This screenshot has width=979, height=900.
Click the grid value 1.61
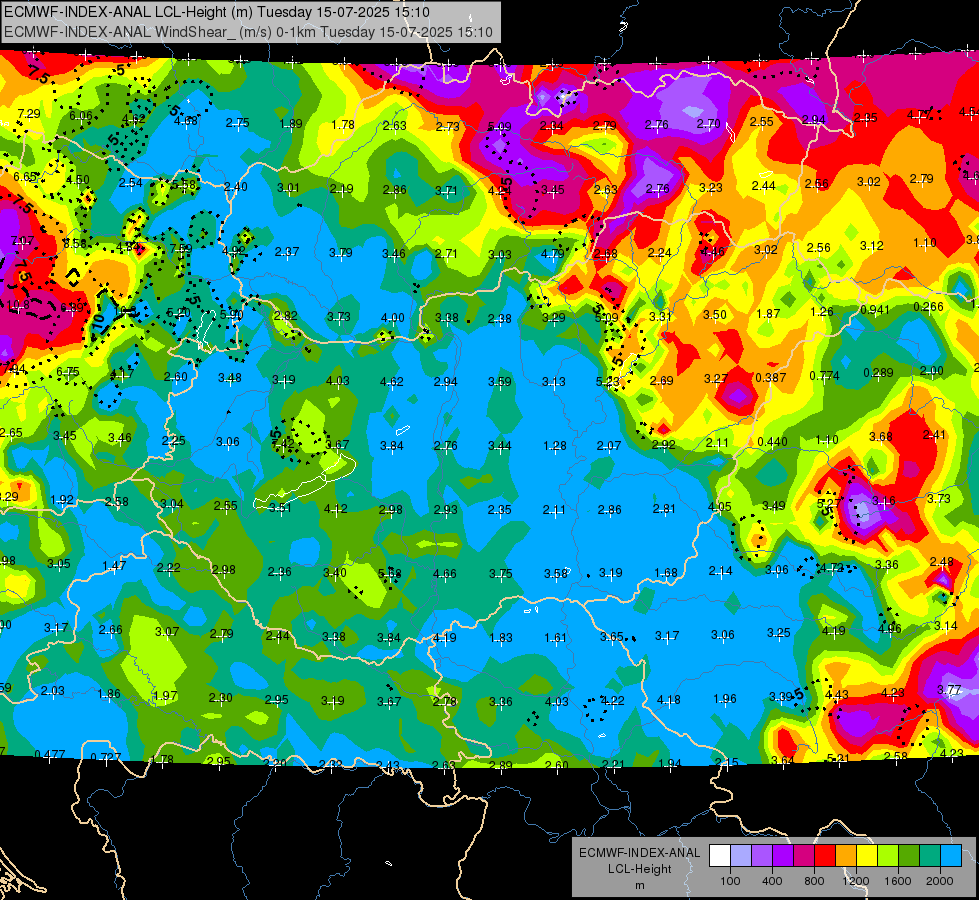555,638
